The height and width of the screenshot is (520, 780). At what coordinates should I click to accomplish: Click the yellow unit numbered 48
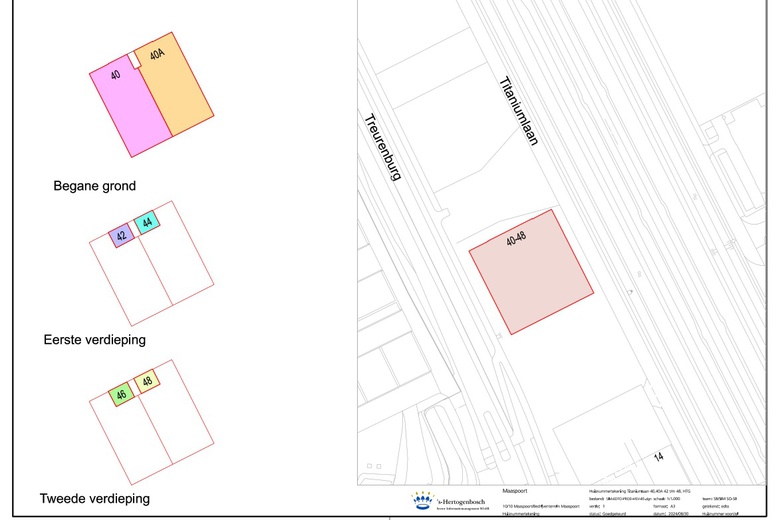[x=147, y=382]
